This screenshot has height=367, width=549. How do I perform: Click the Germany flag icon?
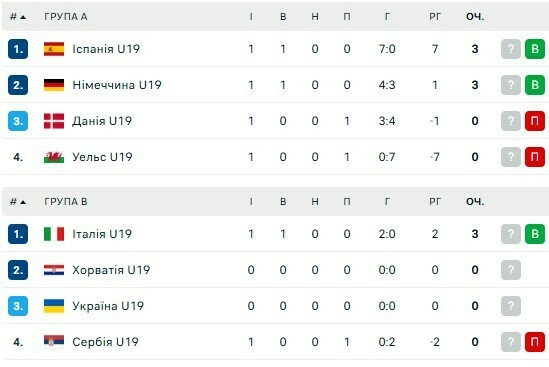coord(54,85)
